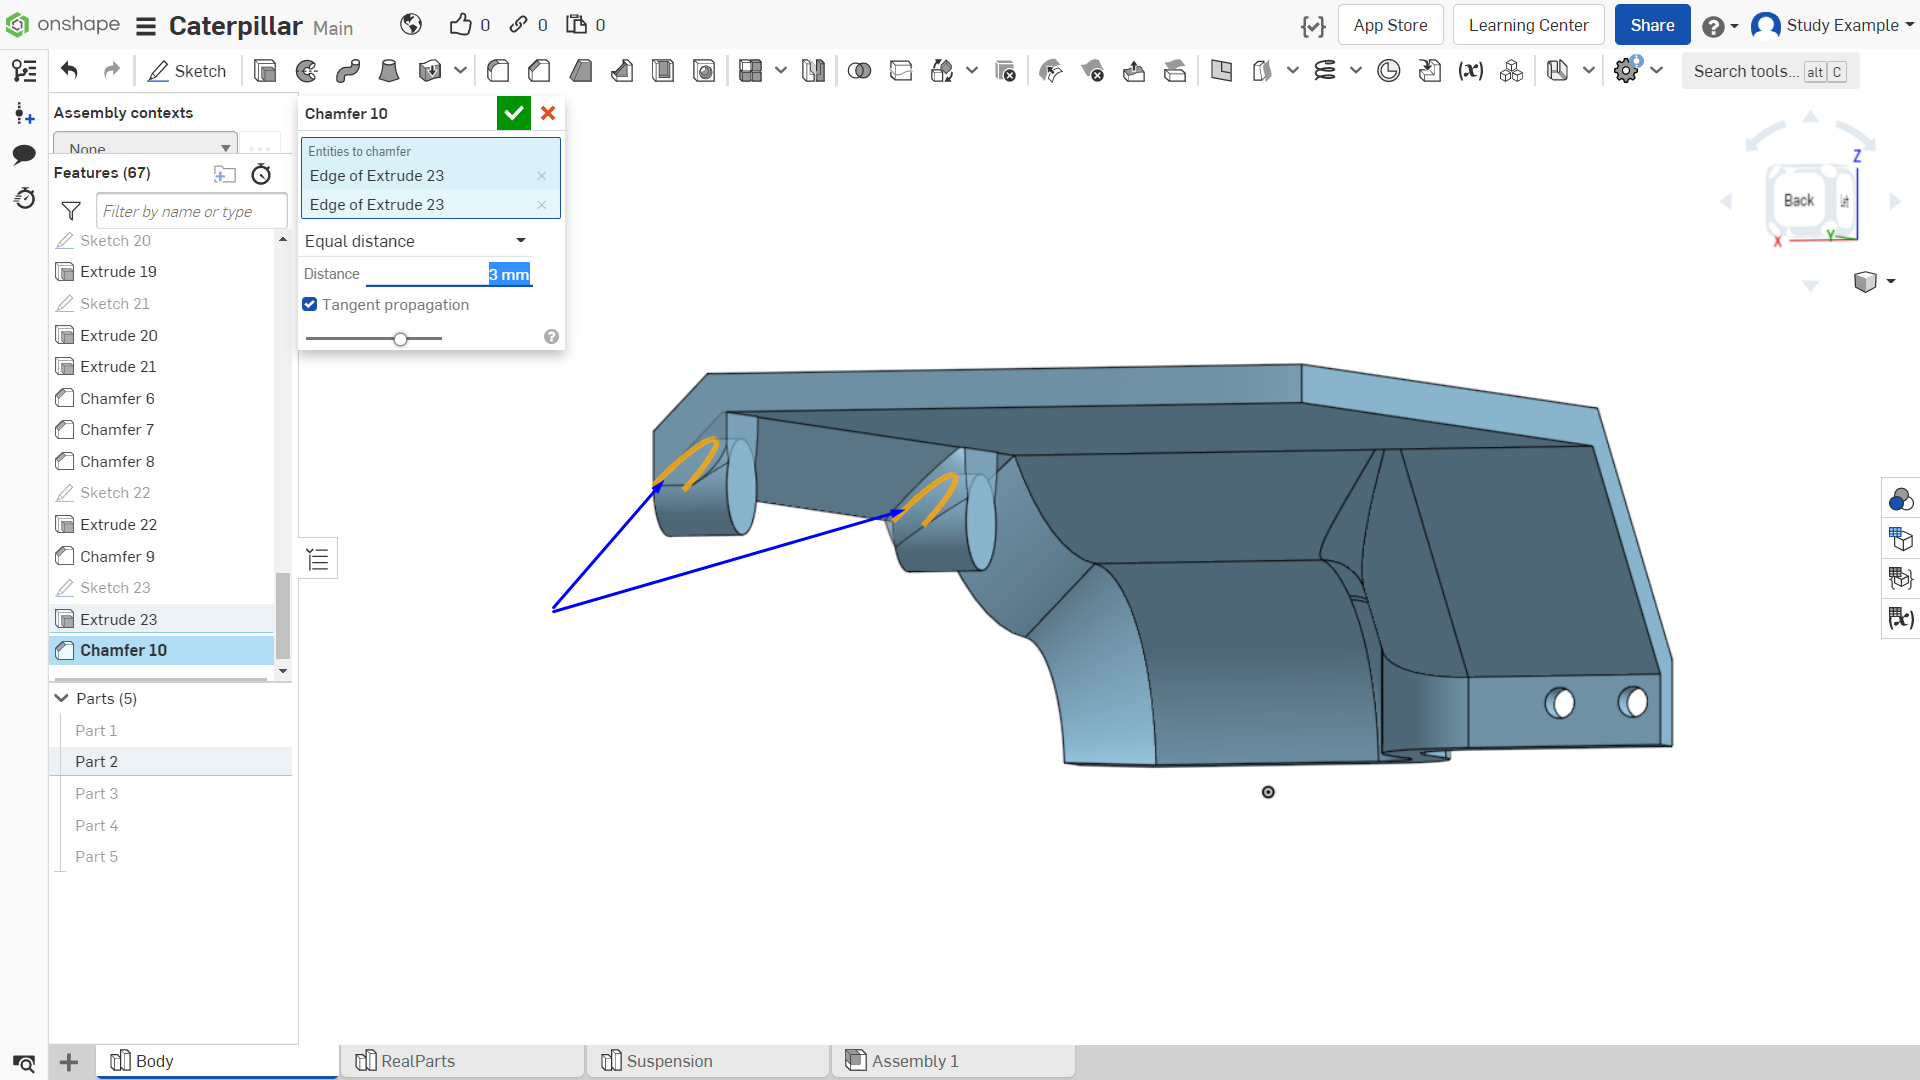
Task: Click the Variable (x) tool icon
Action: point(1470,71)
